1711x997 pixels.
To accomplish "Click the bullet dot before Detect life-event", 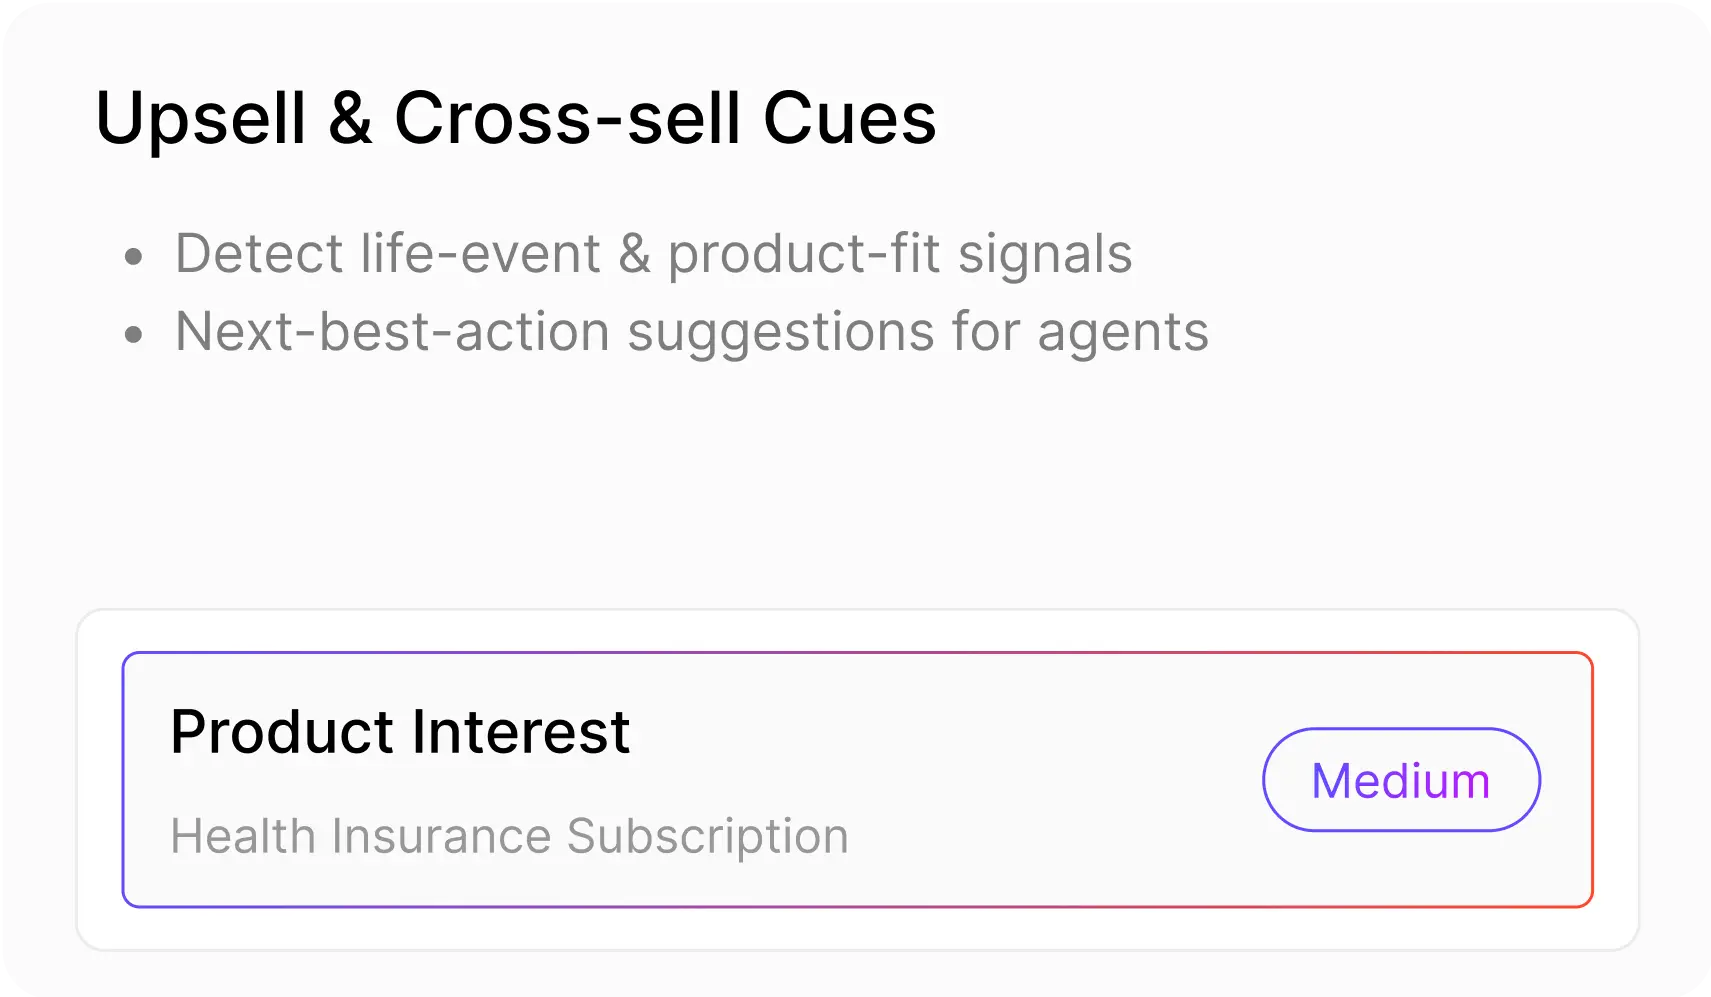I will [134, 257].
